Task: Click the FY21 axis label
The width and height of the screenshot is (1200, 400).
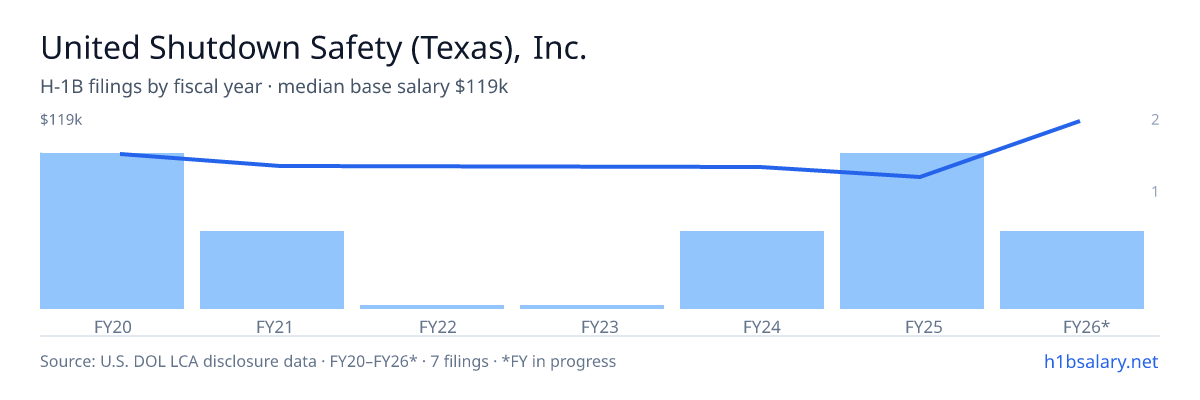Action: [272, 326]
